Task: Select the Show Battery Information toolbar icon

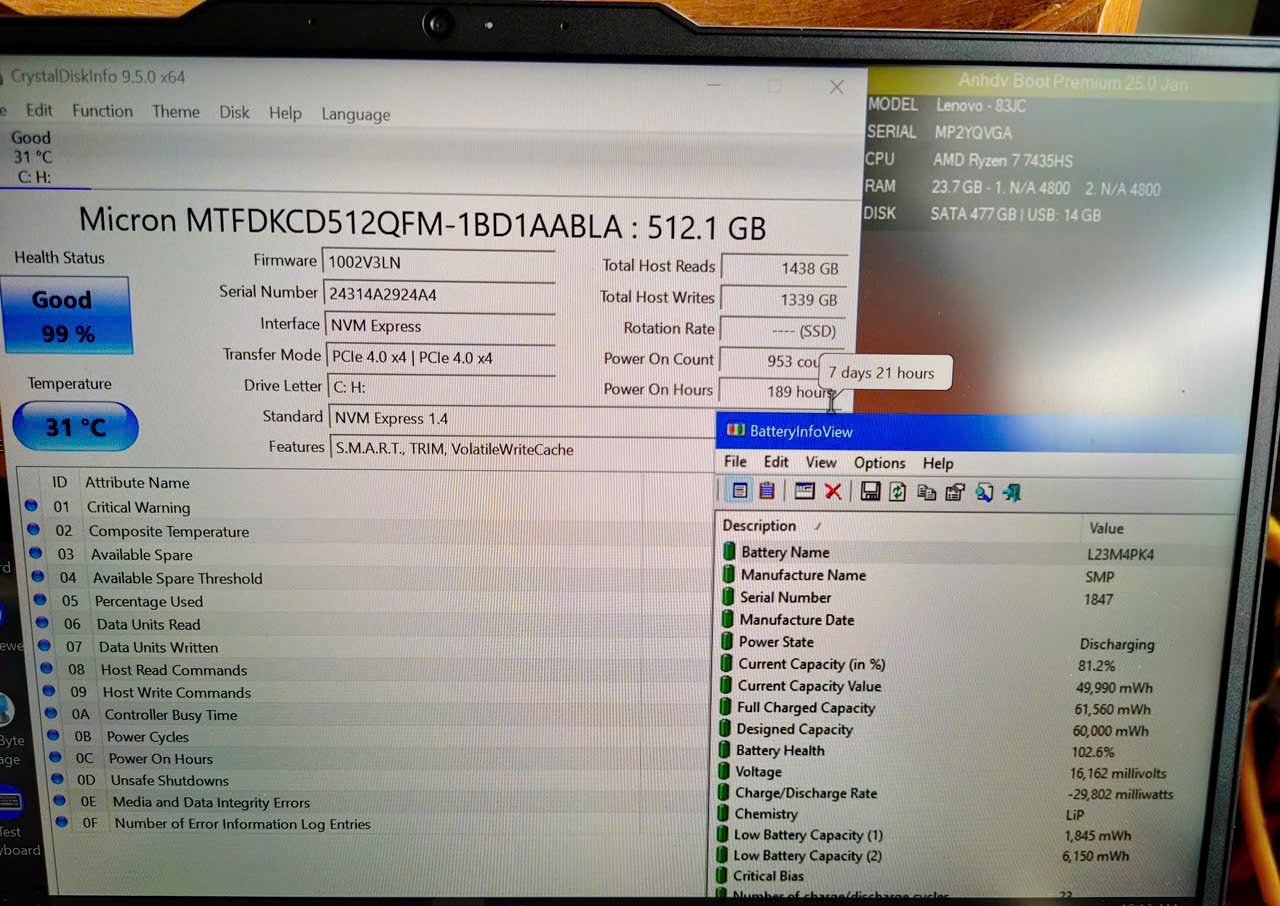Action: pos(740,491)
